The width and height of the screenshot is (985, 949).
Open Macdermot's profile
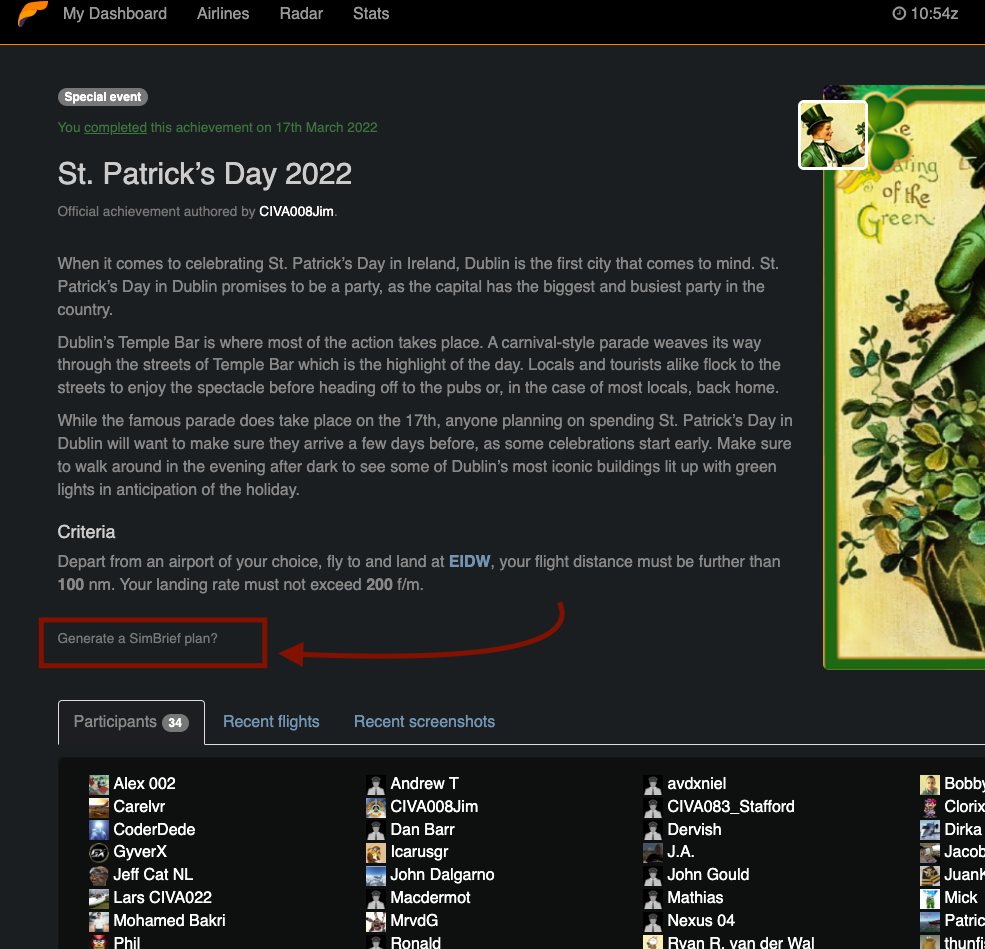pyautogui.click(x=431, y=898)
